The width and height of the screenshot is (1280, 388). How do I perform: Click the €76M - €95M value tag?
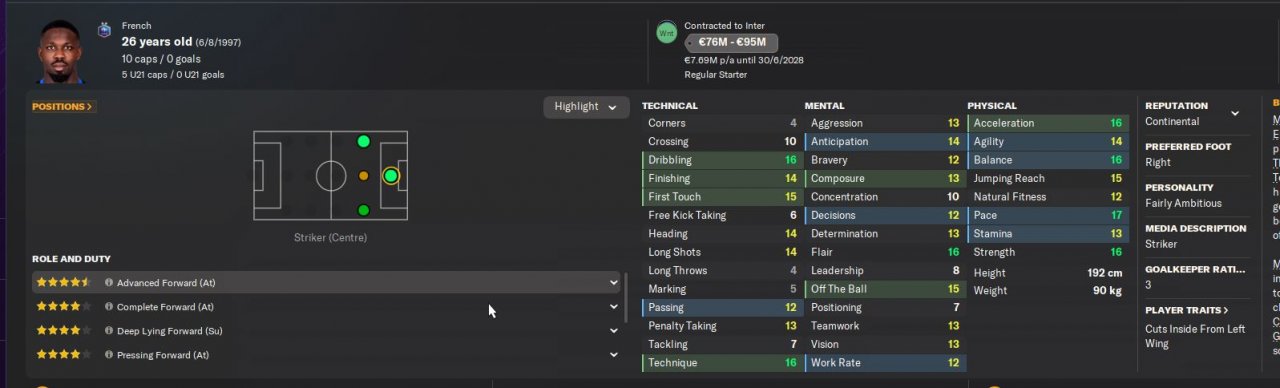point(731,42)
